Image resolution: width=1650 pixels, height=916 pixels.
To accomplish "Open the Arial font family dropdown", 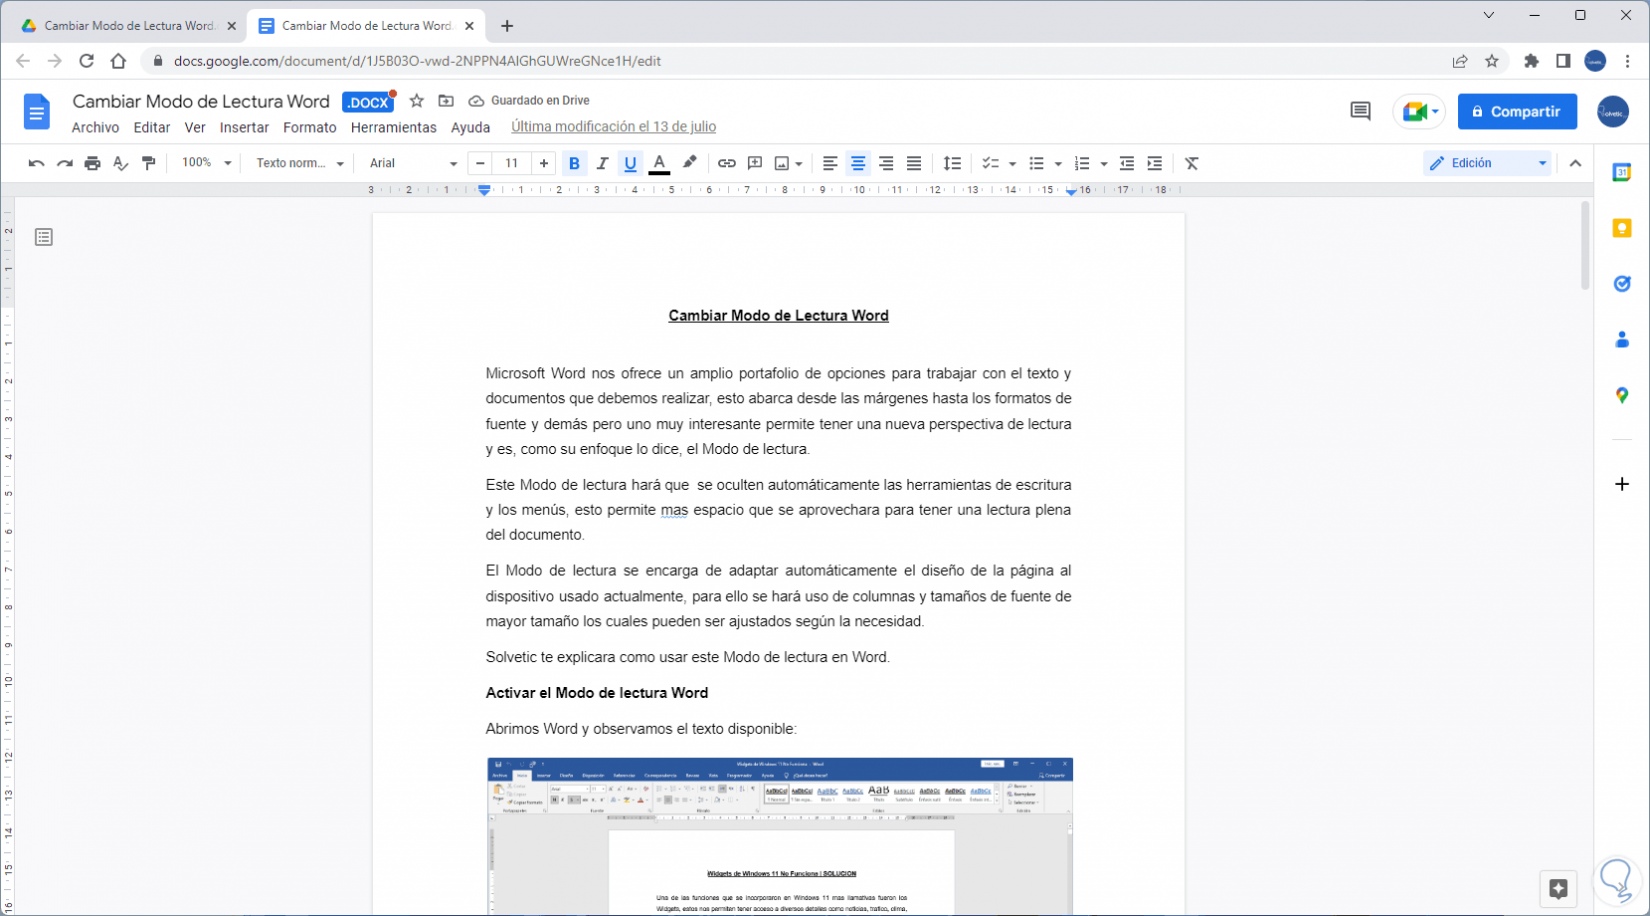I will click(x=412, y=163).
